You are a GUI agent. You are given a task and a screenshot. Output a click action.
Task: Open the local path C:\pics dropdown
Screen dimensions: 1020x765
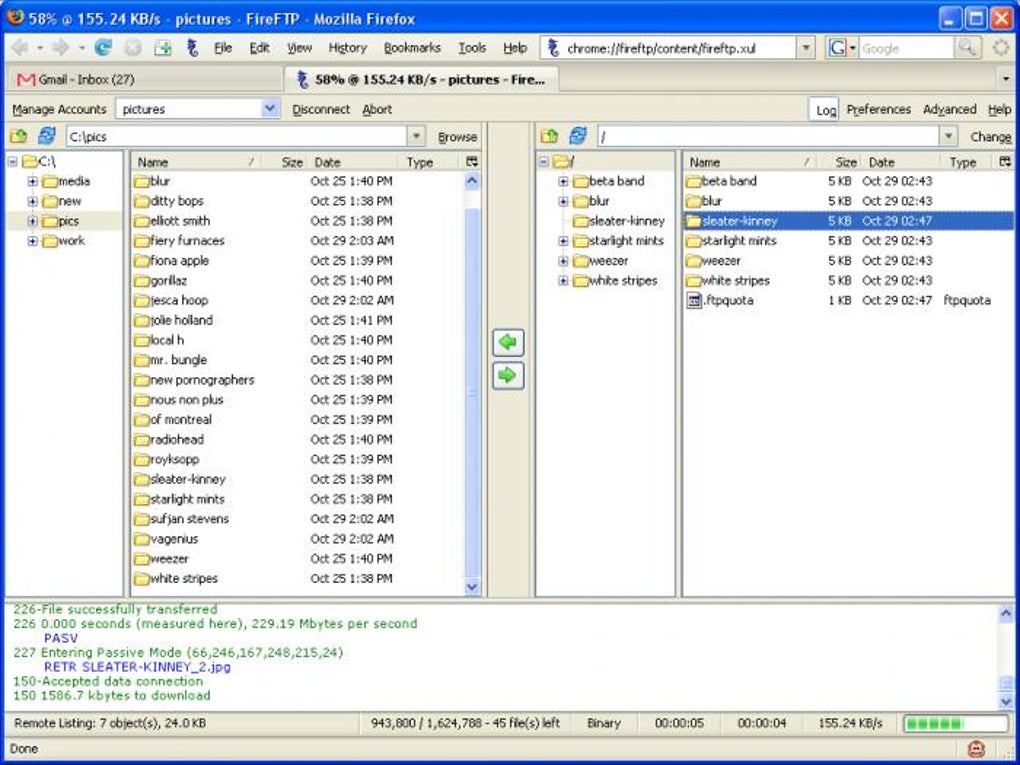[416, 137]
